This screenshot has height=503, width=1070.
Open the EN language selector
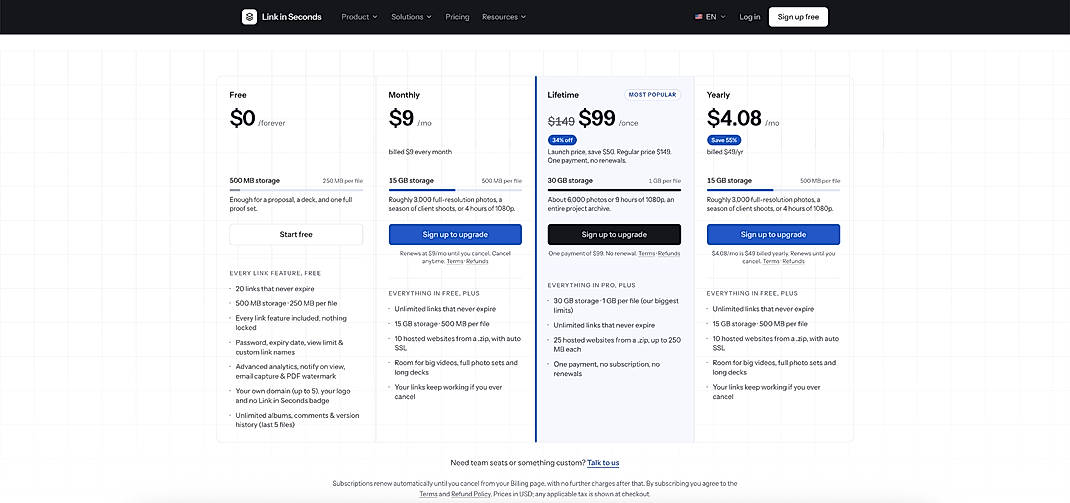710,17
